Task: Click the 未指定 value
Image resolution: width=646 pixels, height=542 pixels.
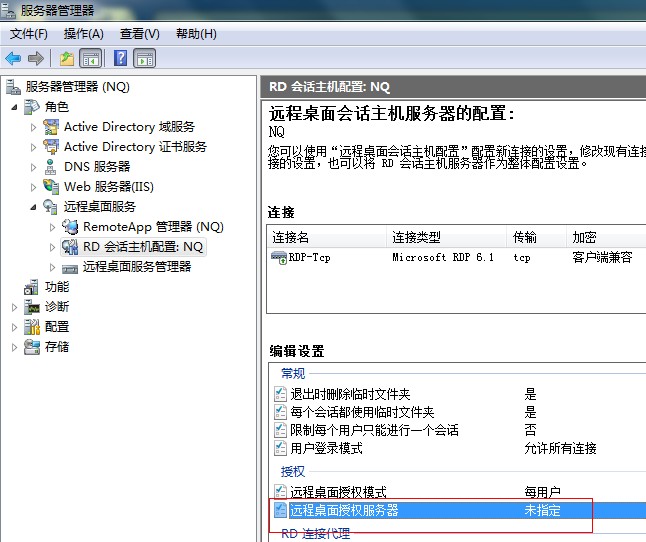Action: pyautogui.click(x=542, y=510)
